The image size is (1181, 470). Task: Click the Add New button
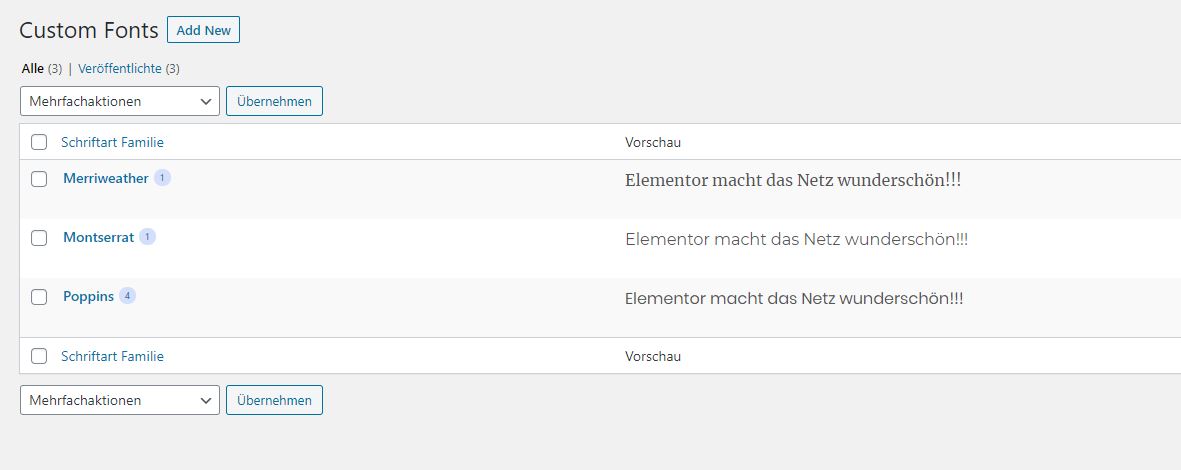coord(203,30)
